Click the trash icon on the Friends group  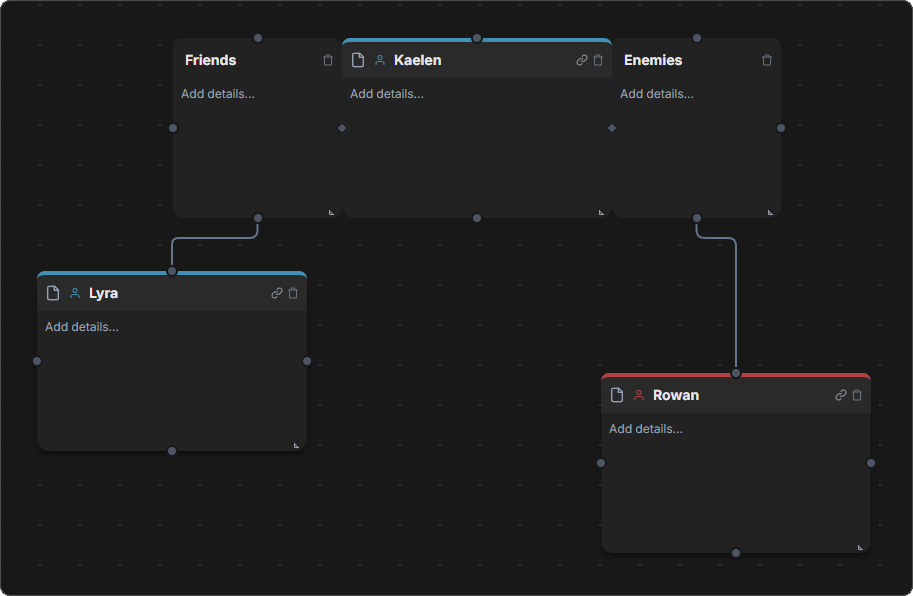(x=327, y=60)
